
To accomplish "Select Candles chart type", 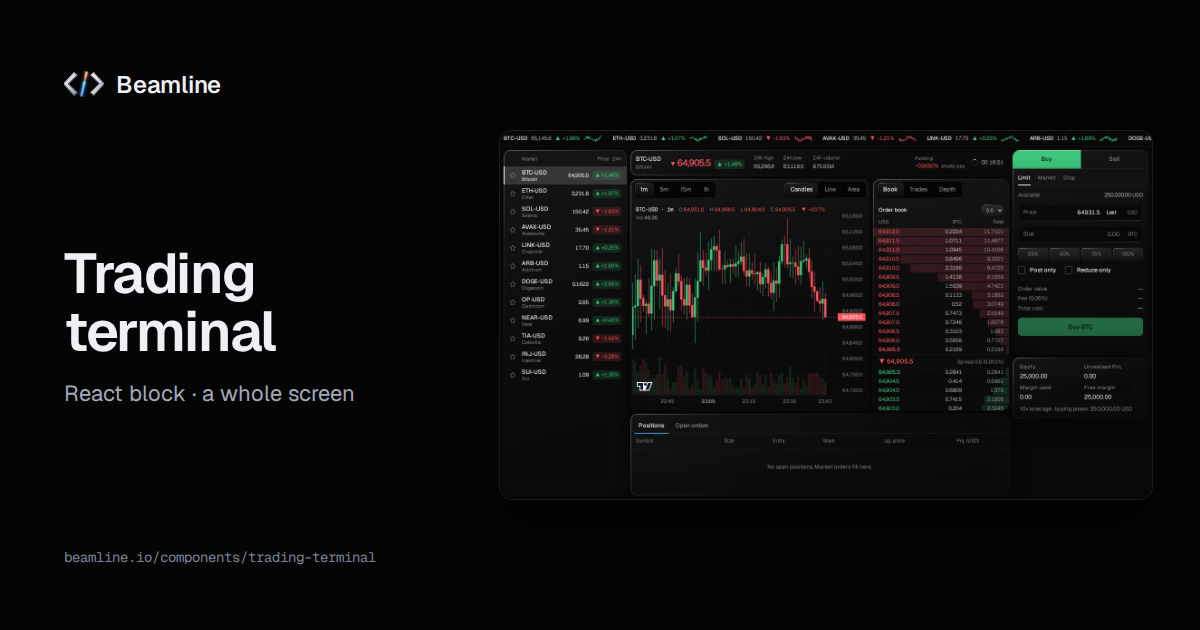I will click(802, 189).
